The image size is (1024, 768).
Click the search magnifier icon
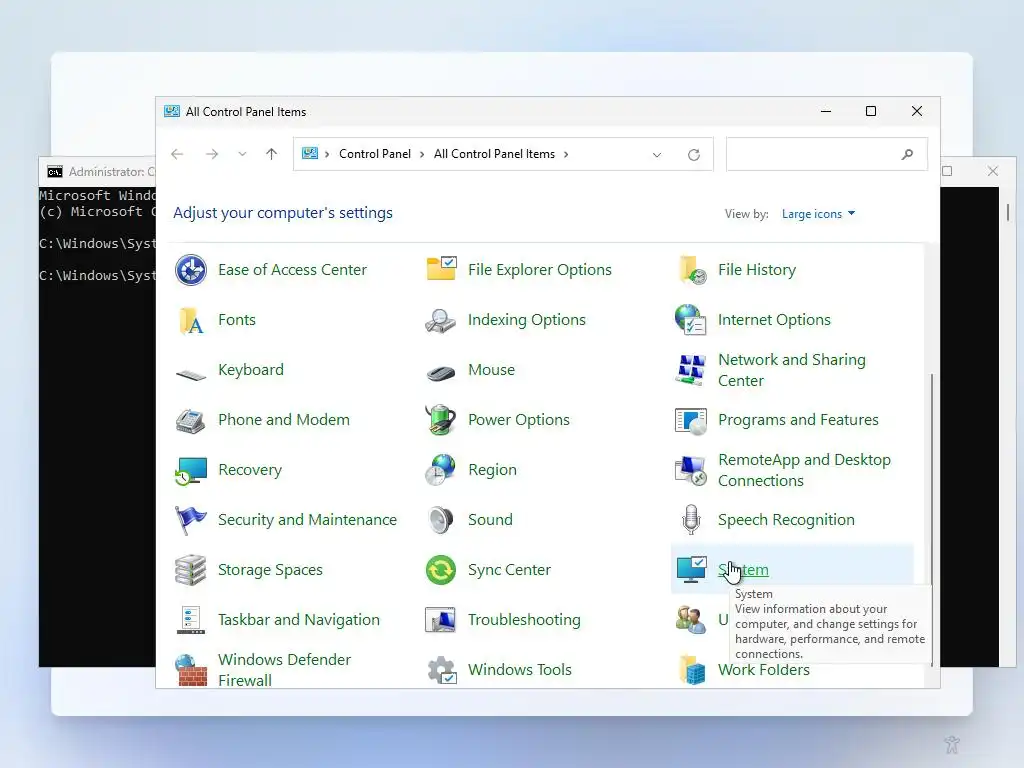907,154
